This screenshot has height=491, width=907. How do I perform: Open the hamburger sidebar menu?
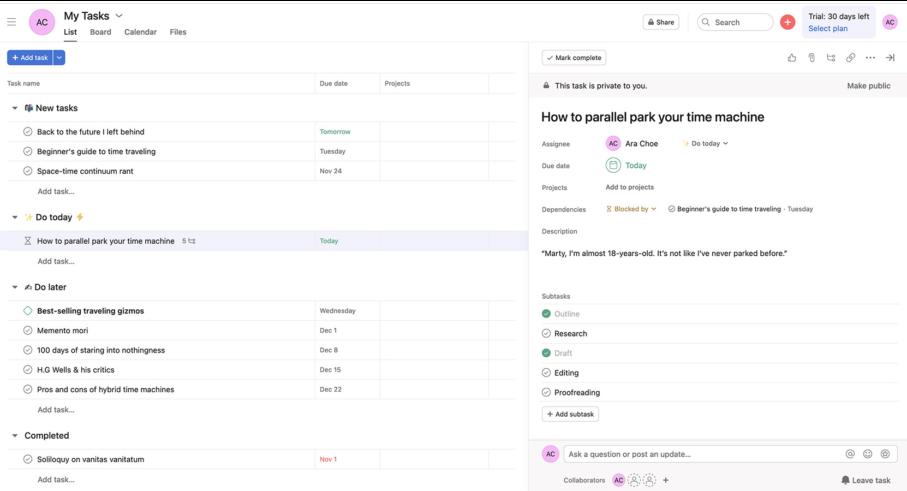point(12,22)
